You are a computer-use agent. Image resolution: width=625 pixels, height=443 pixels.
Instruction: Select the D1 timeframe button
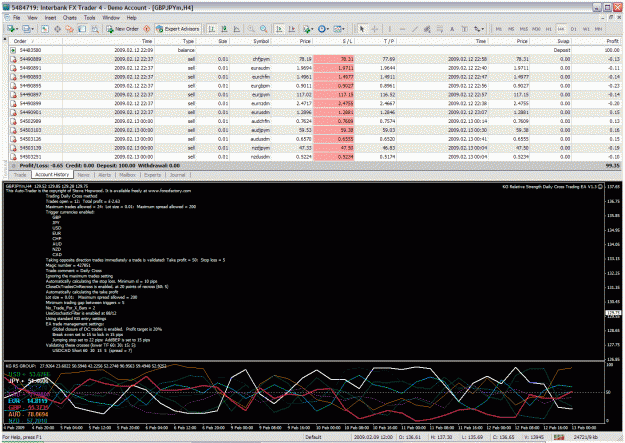coord(574,29)
